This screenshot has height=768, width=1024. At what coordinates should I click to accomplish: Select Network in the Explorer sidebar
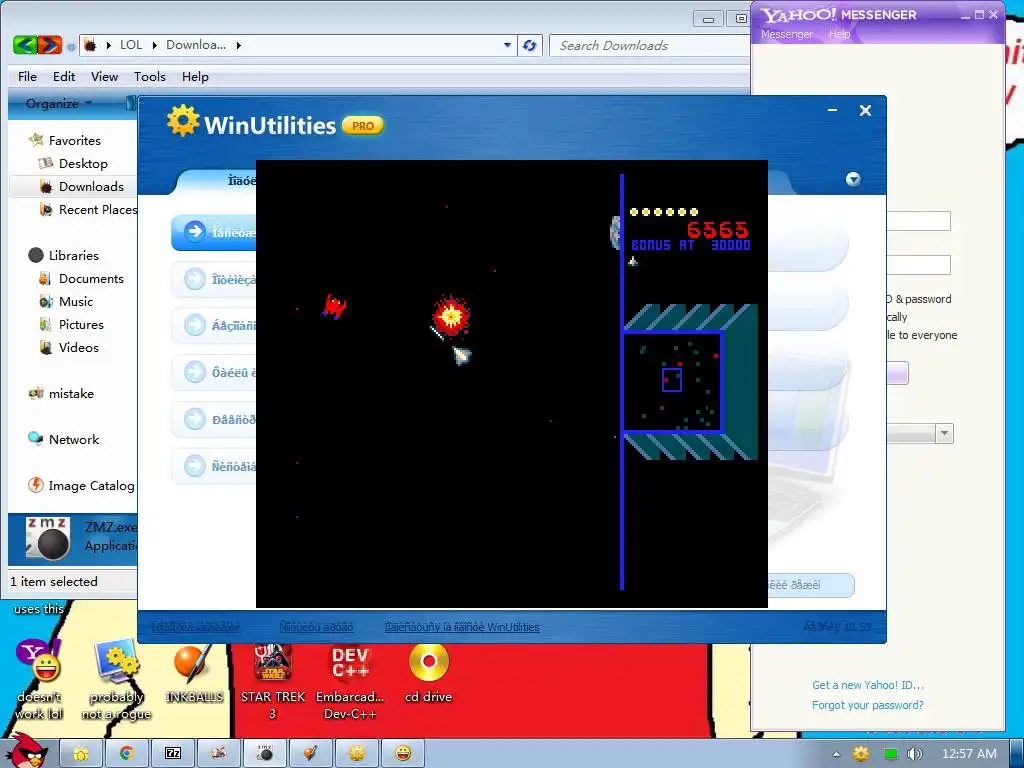pos(74,440)
